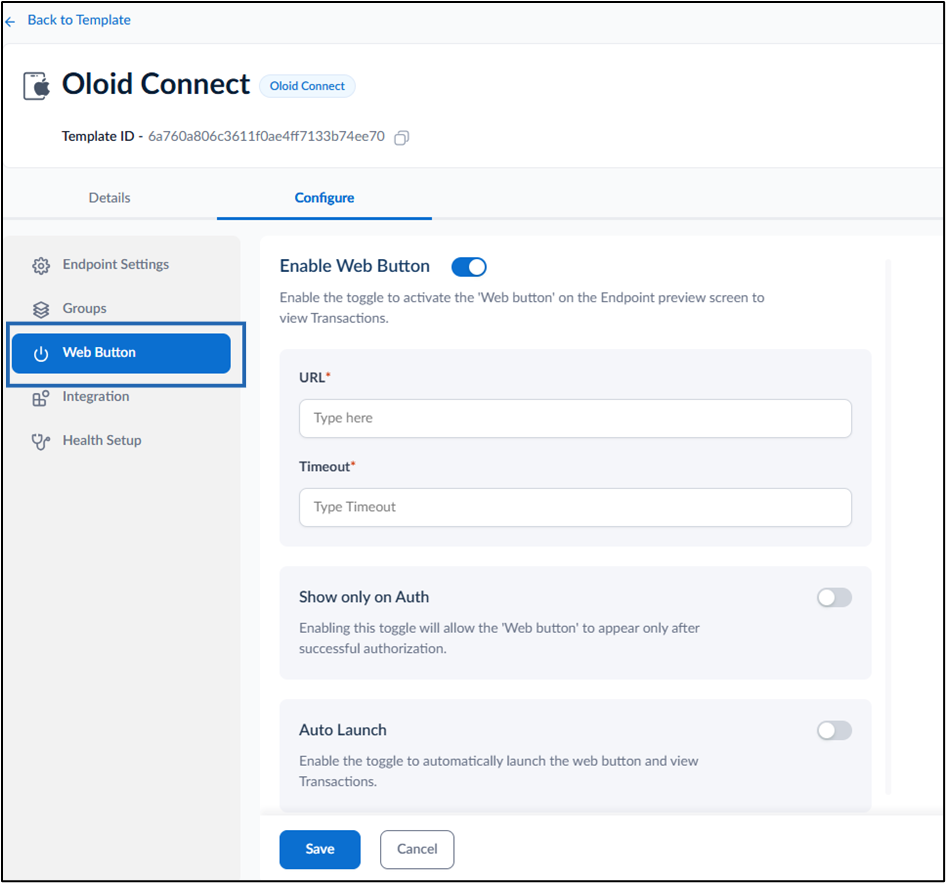Click the Timeout input field

[575, 507]
